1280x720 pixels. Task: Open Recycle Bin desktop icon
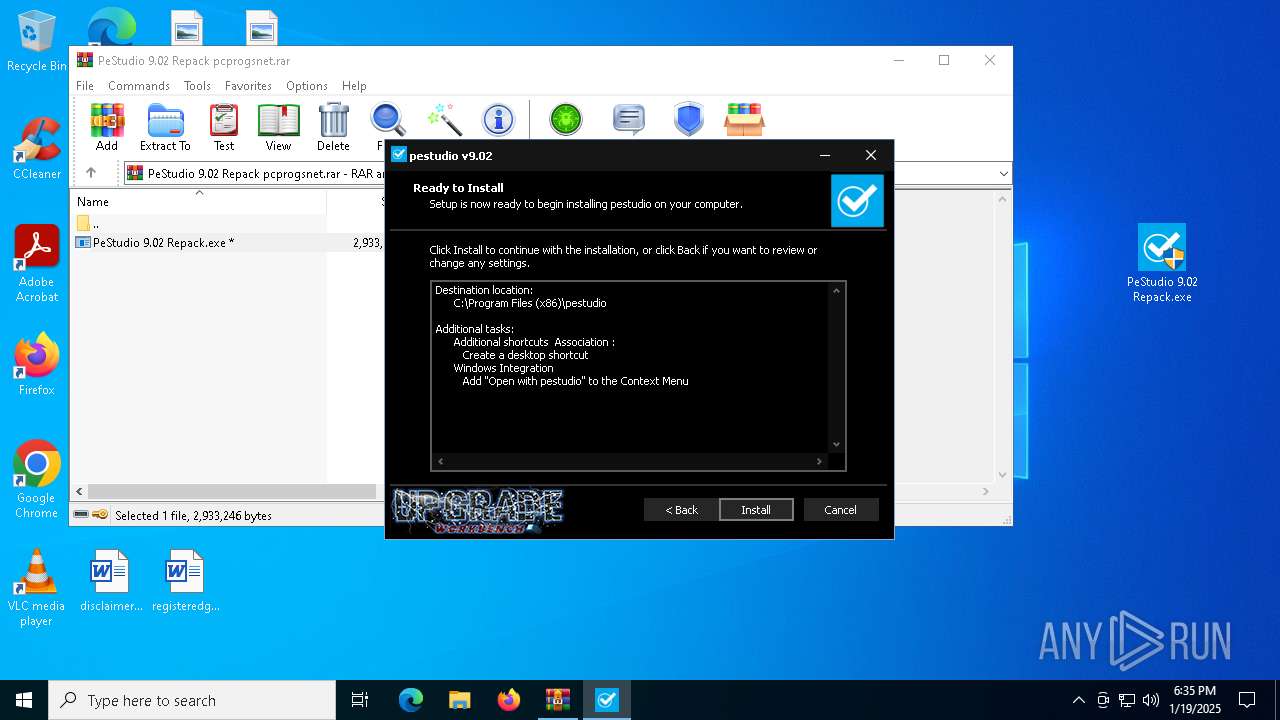point(36,41)
